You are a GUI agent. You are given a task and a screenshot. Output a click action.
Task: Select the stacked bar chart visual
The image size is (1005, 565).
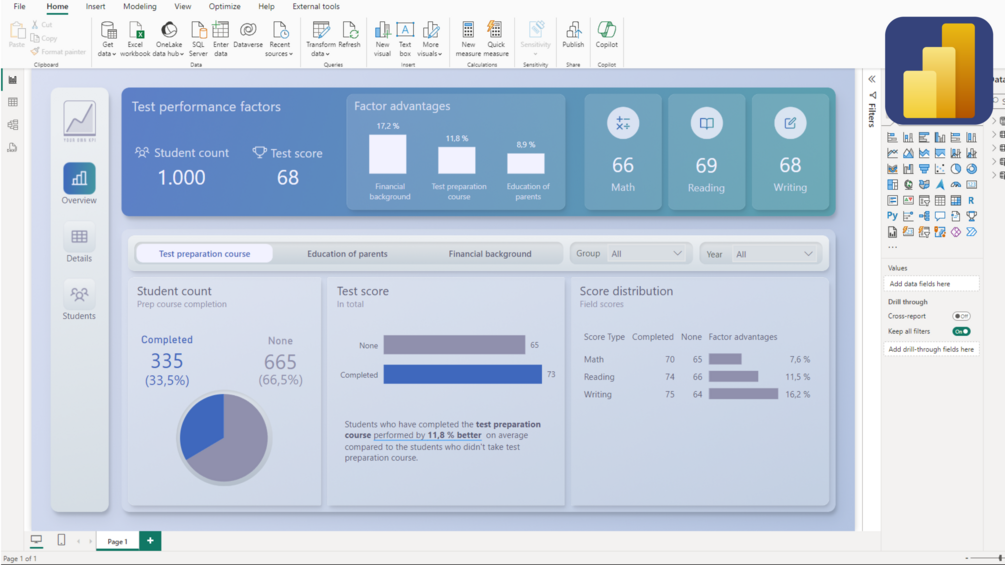click(892, 137)
